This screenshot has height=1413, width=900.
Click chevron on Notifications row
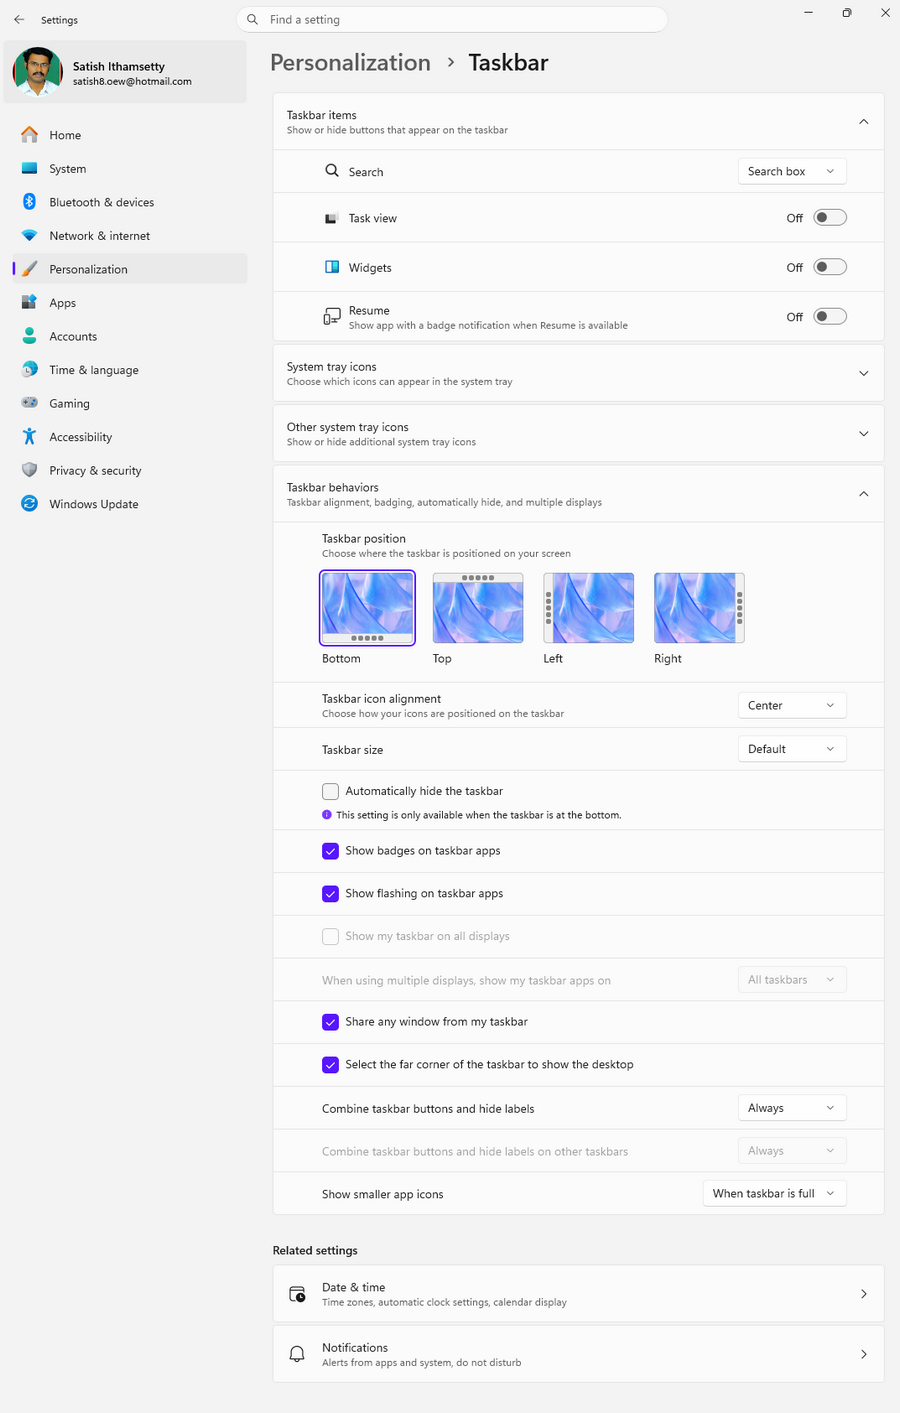(864, 1354)
